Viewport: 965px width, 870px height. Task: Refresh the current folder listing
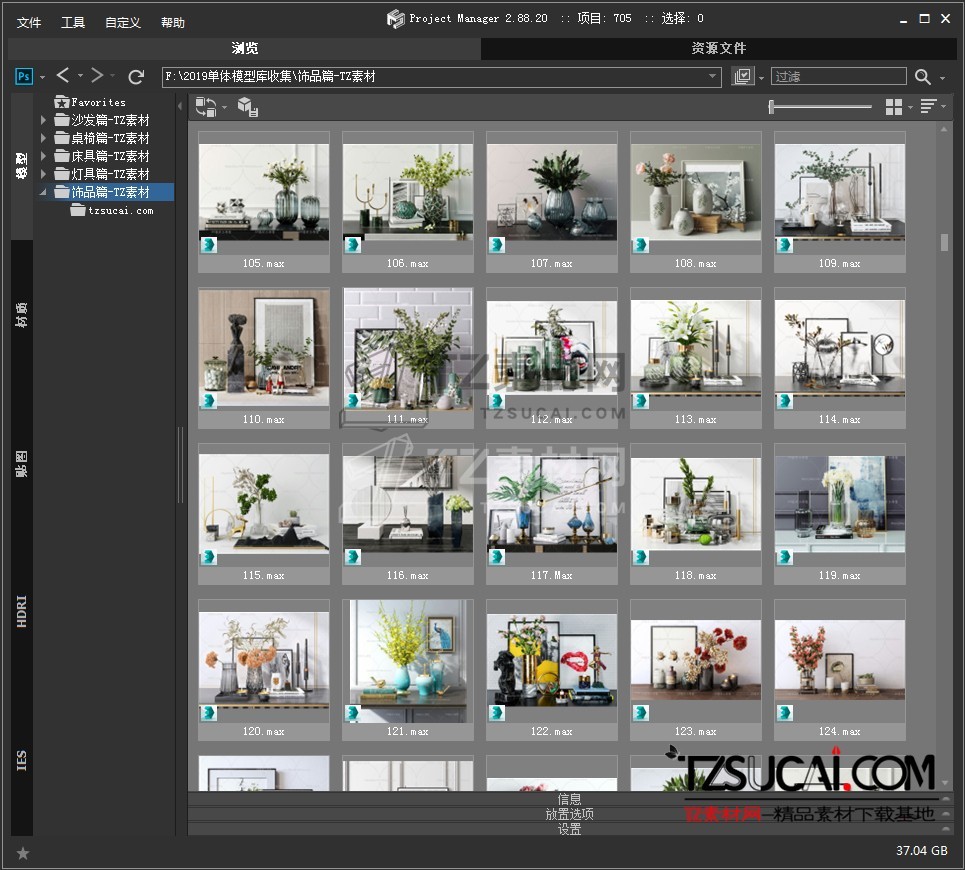137,76
